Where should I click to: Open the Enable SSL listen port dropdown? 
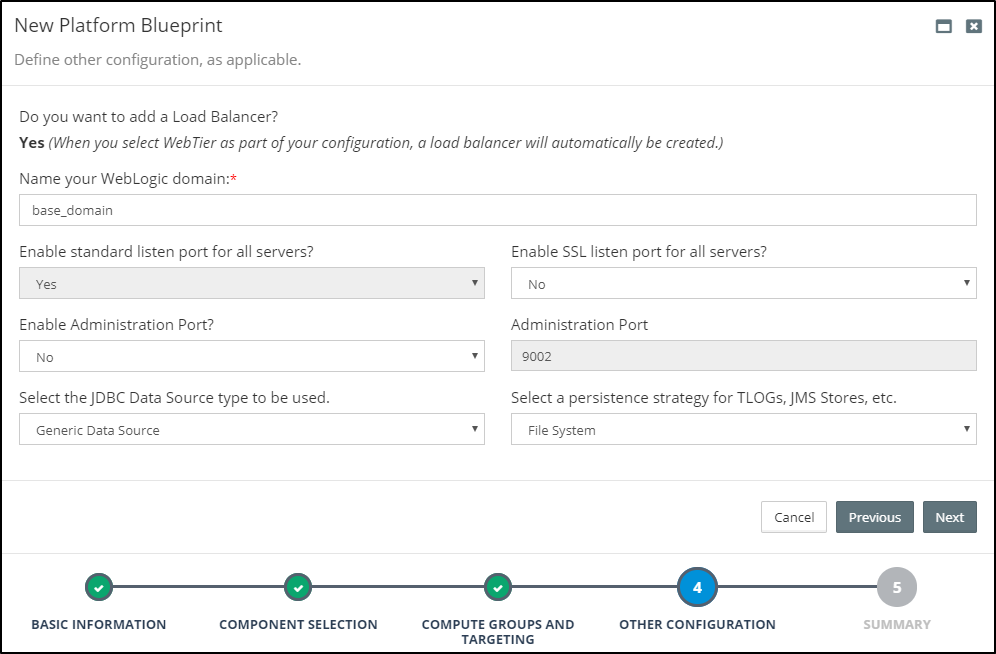point(743,284)
